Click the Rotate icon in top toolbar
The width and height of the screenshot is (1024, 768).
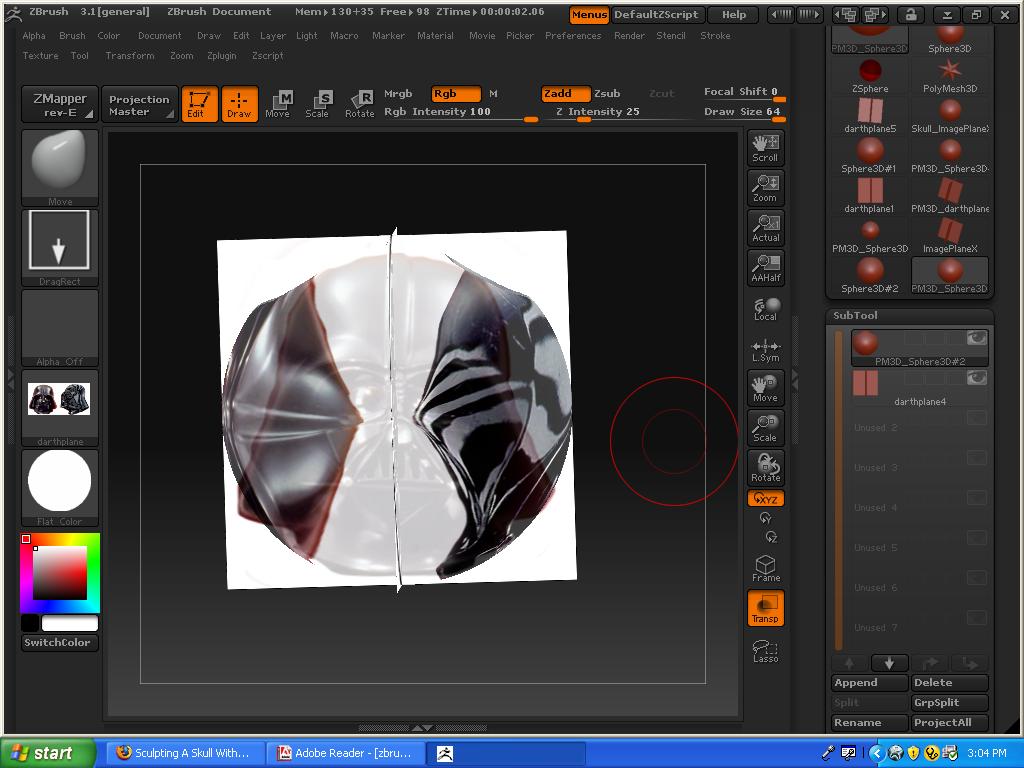(x=359, y=103)
